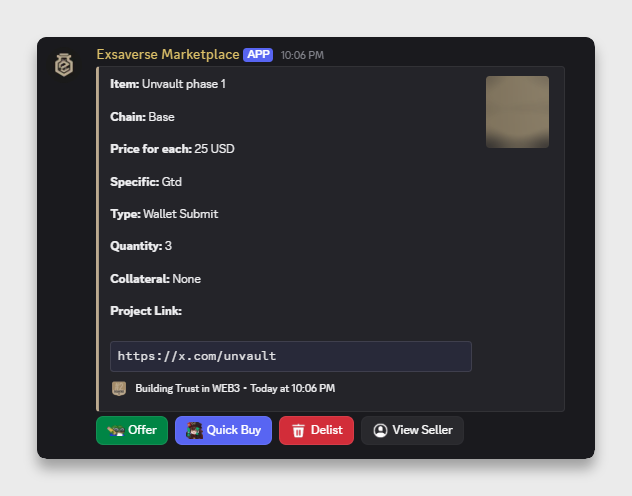Click the profile icon on View Seller
This screenshot has width=632, height=496.
[x=380, y=430]
